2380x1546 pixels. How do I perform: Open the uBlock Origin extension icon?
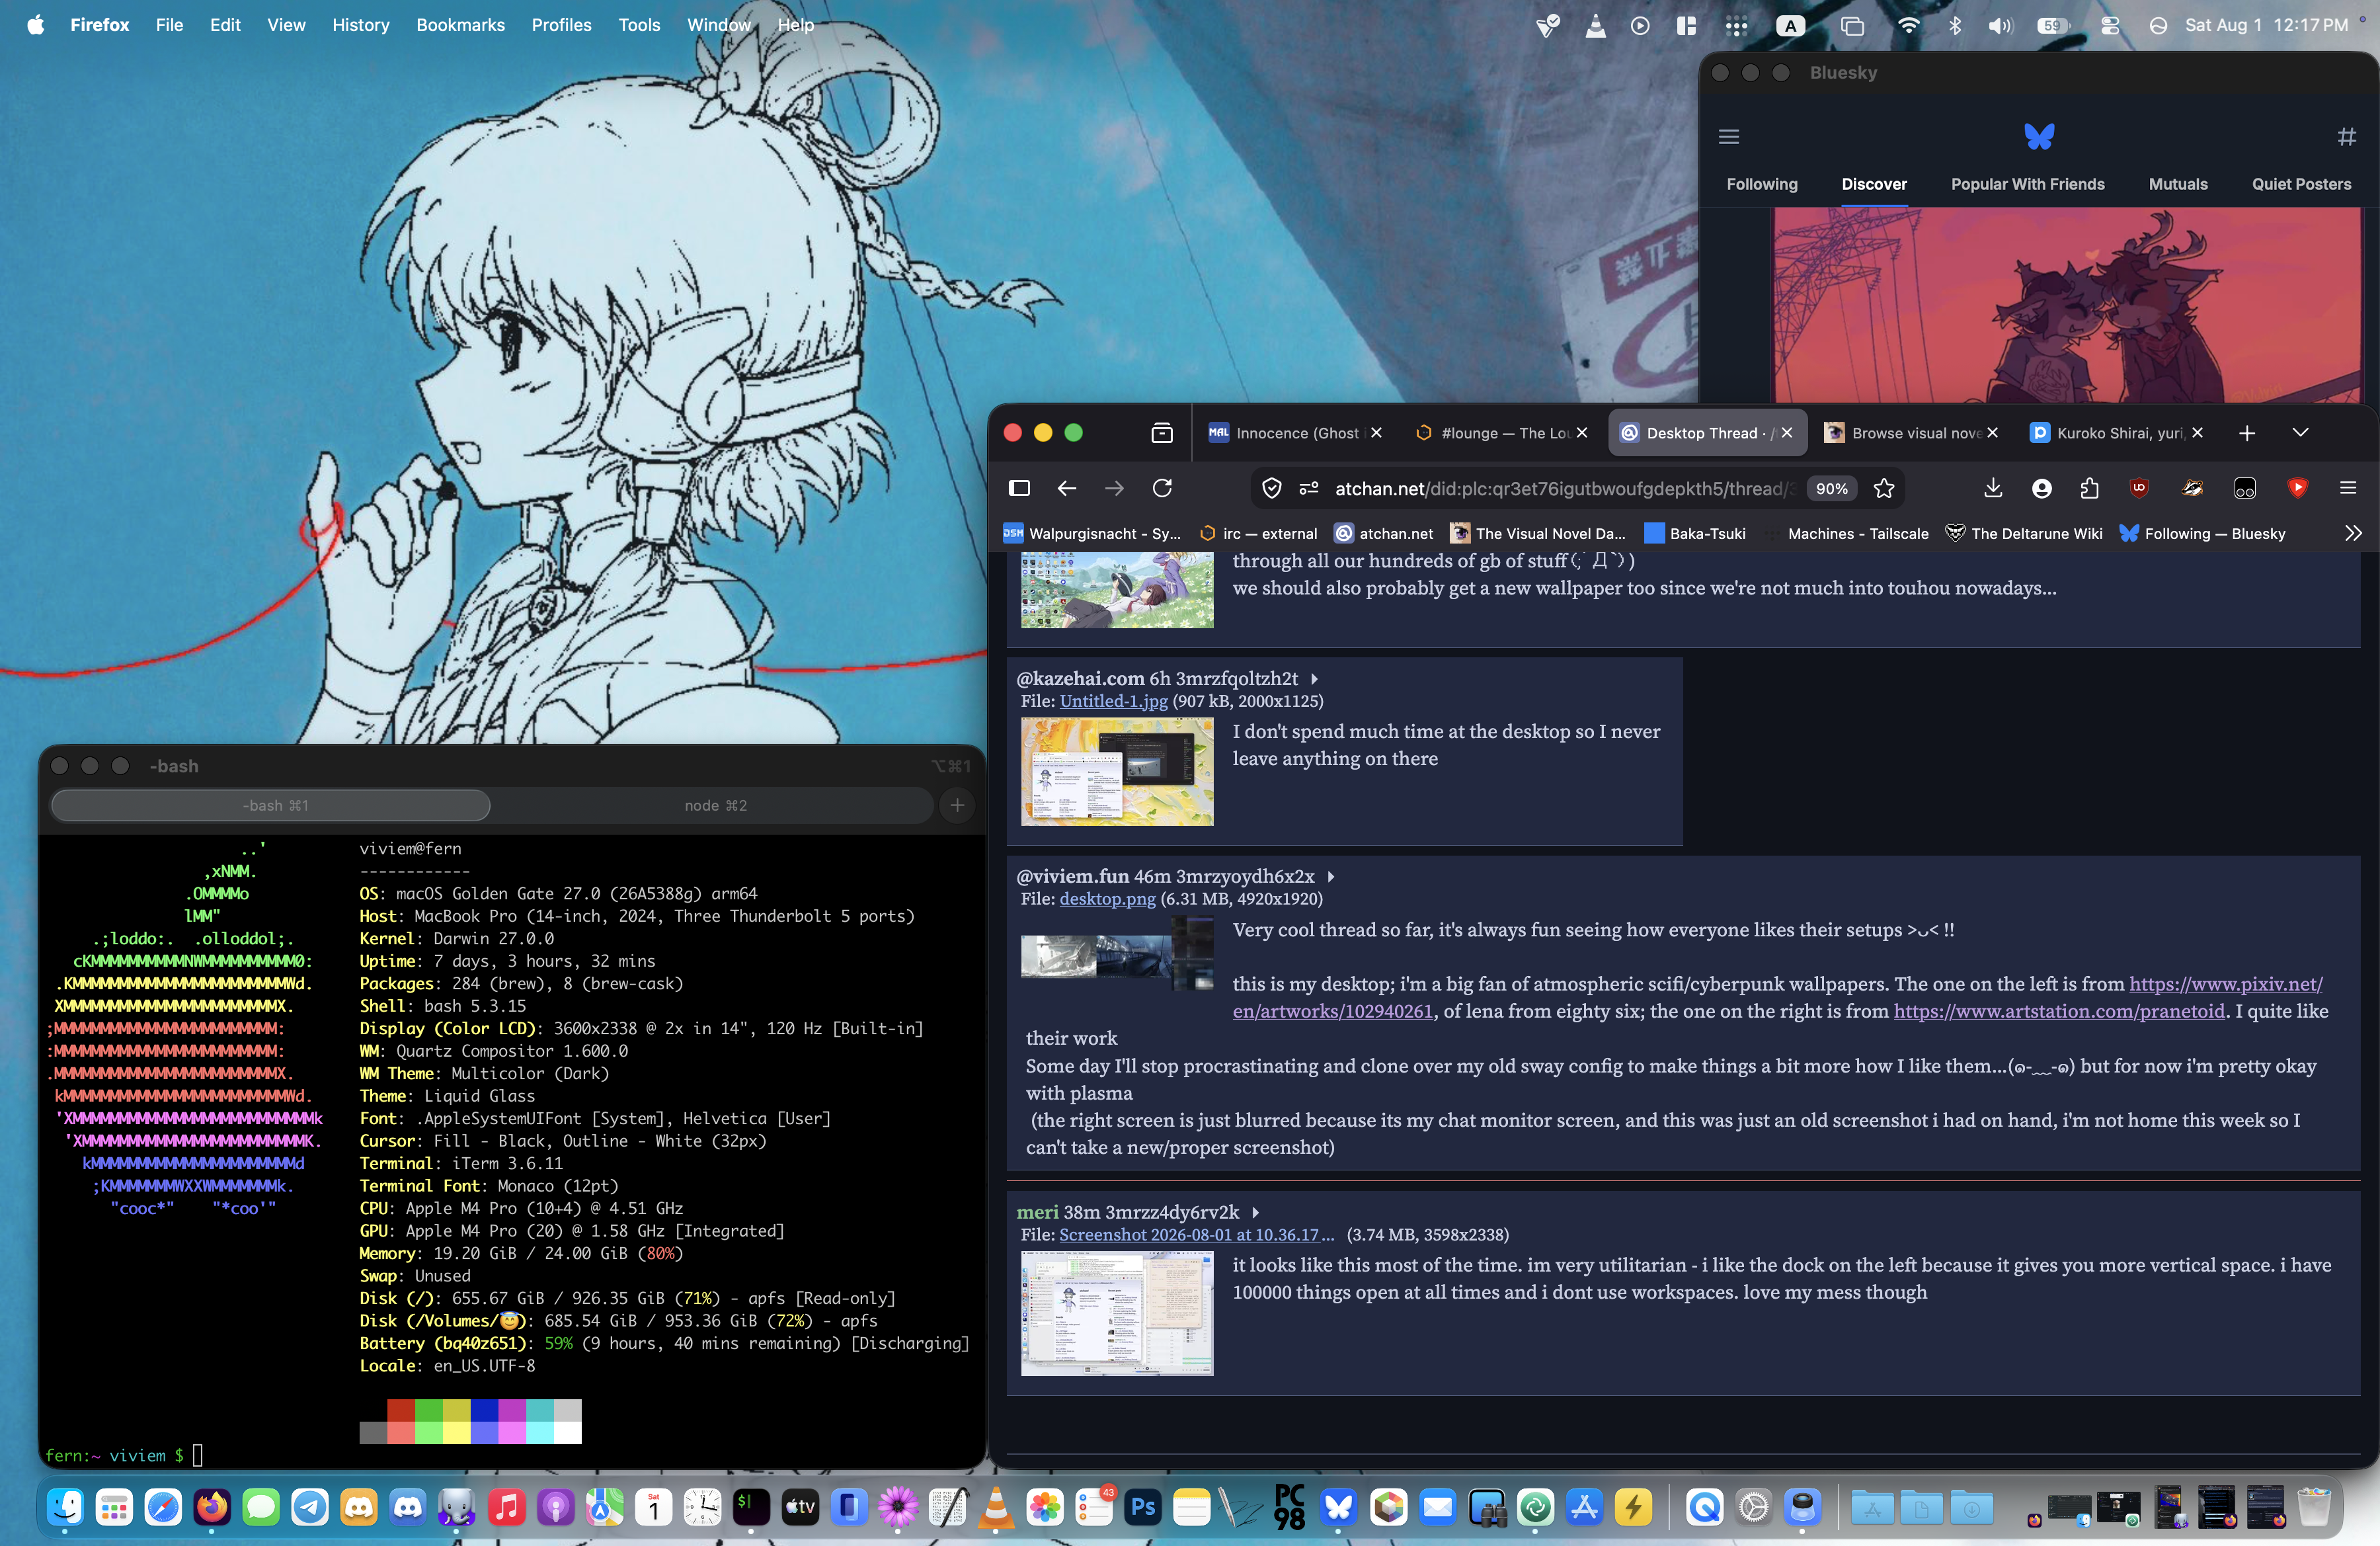pos(2139,488)
